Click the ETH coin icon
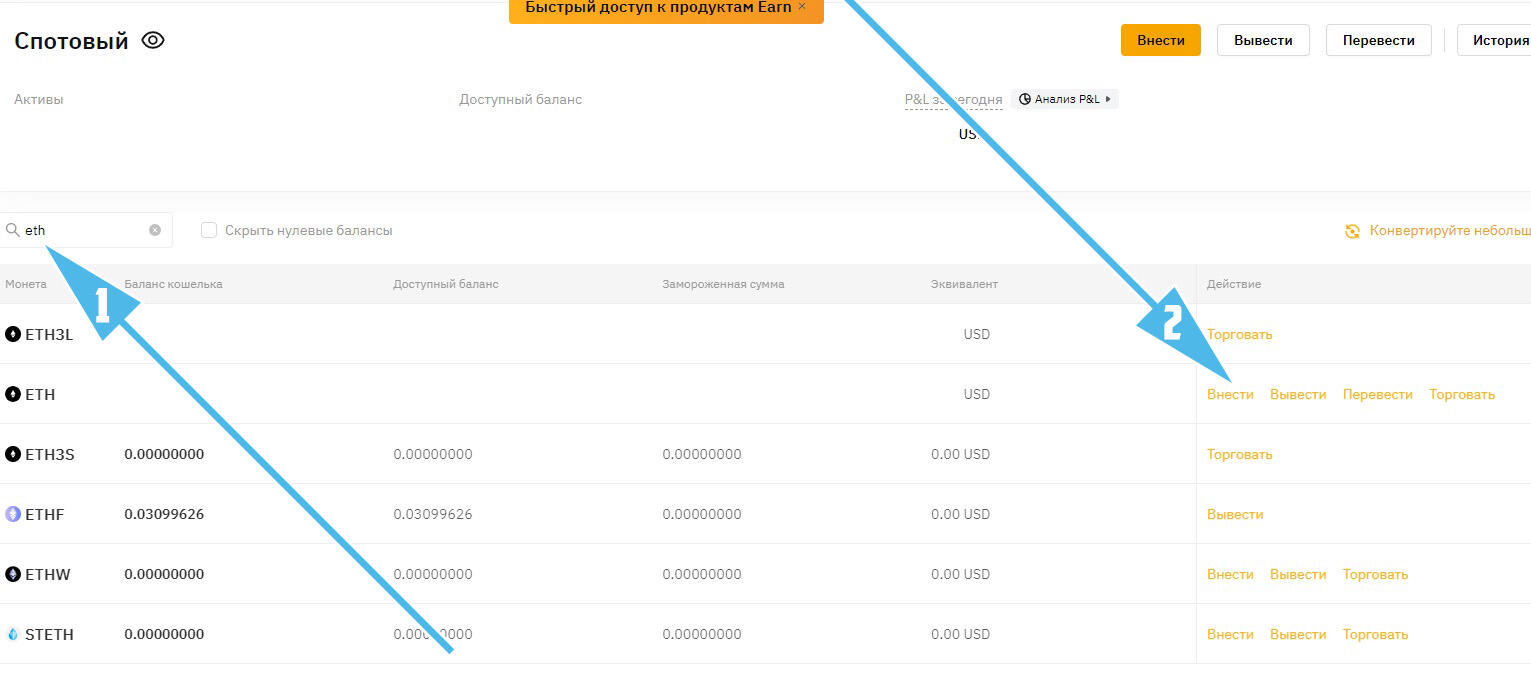The height and width of the screenshot is (677, 1531). point(13,394)
